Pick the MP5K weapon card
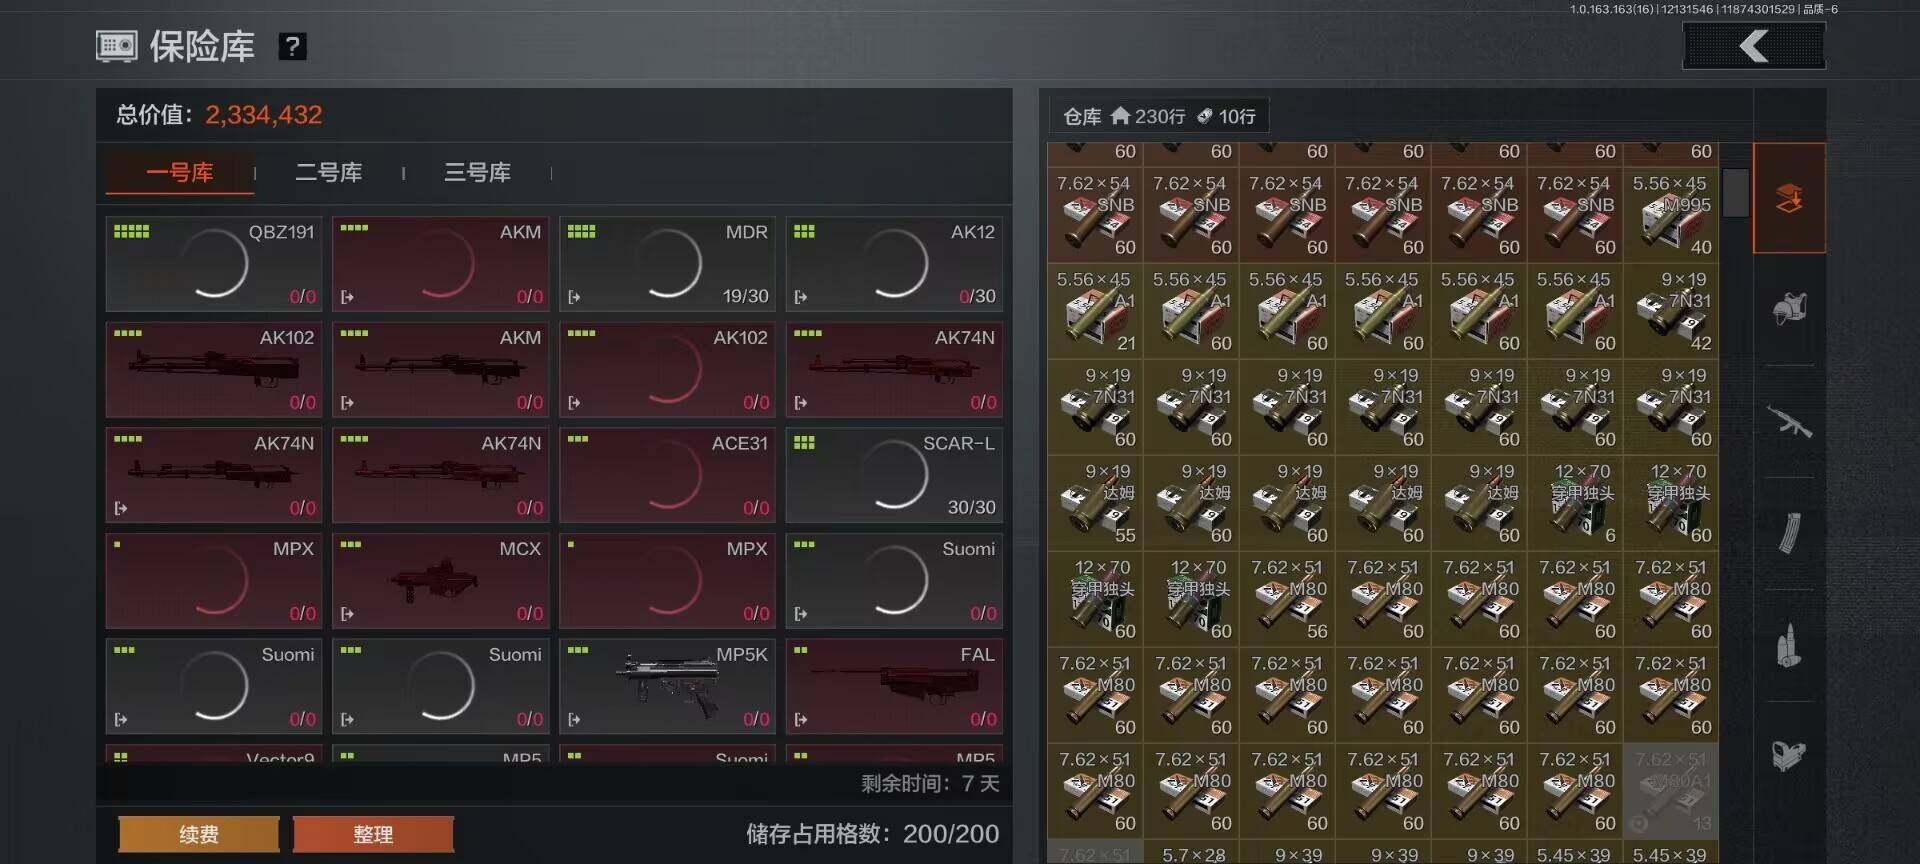This screenshot has width=1920, height=864. click(667, 686)
